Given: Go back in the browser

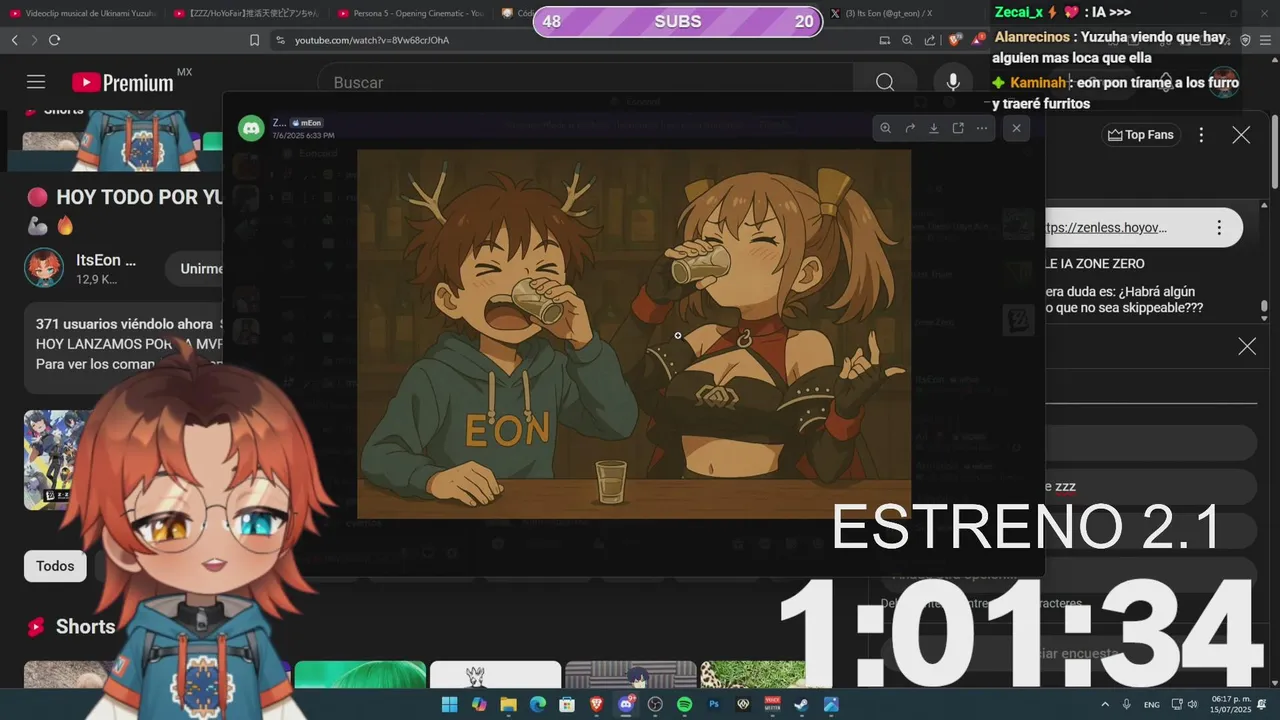Looking at the screenshot, I should pyautogui.click(x=14, y=40).
